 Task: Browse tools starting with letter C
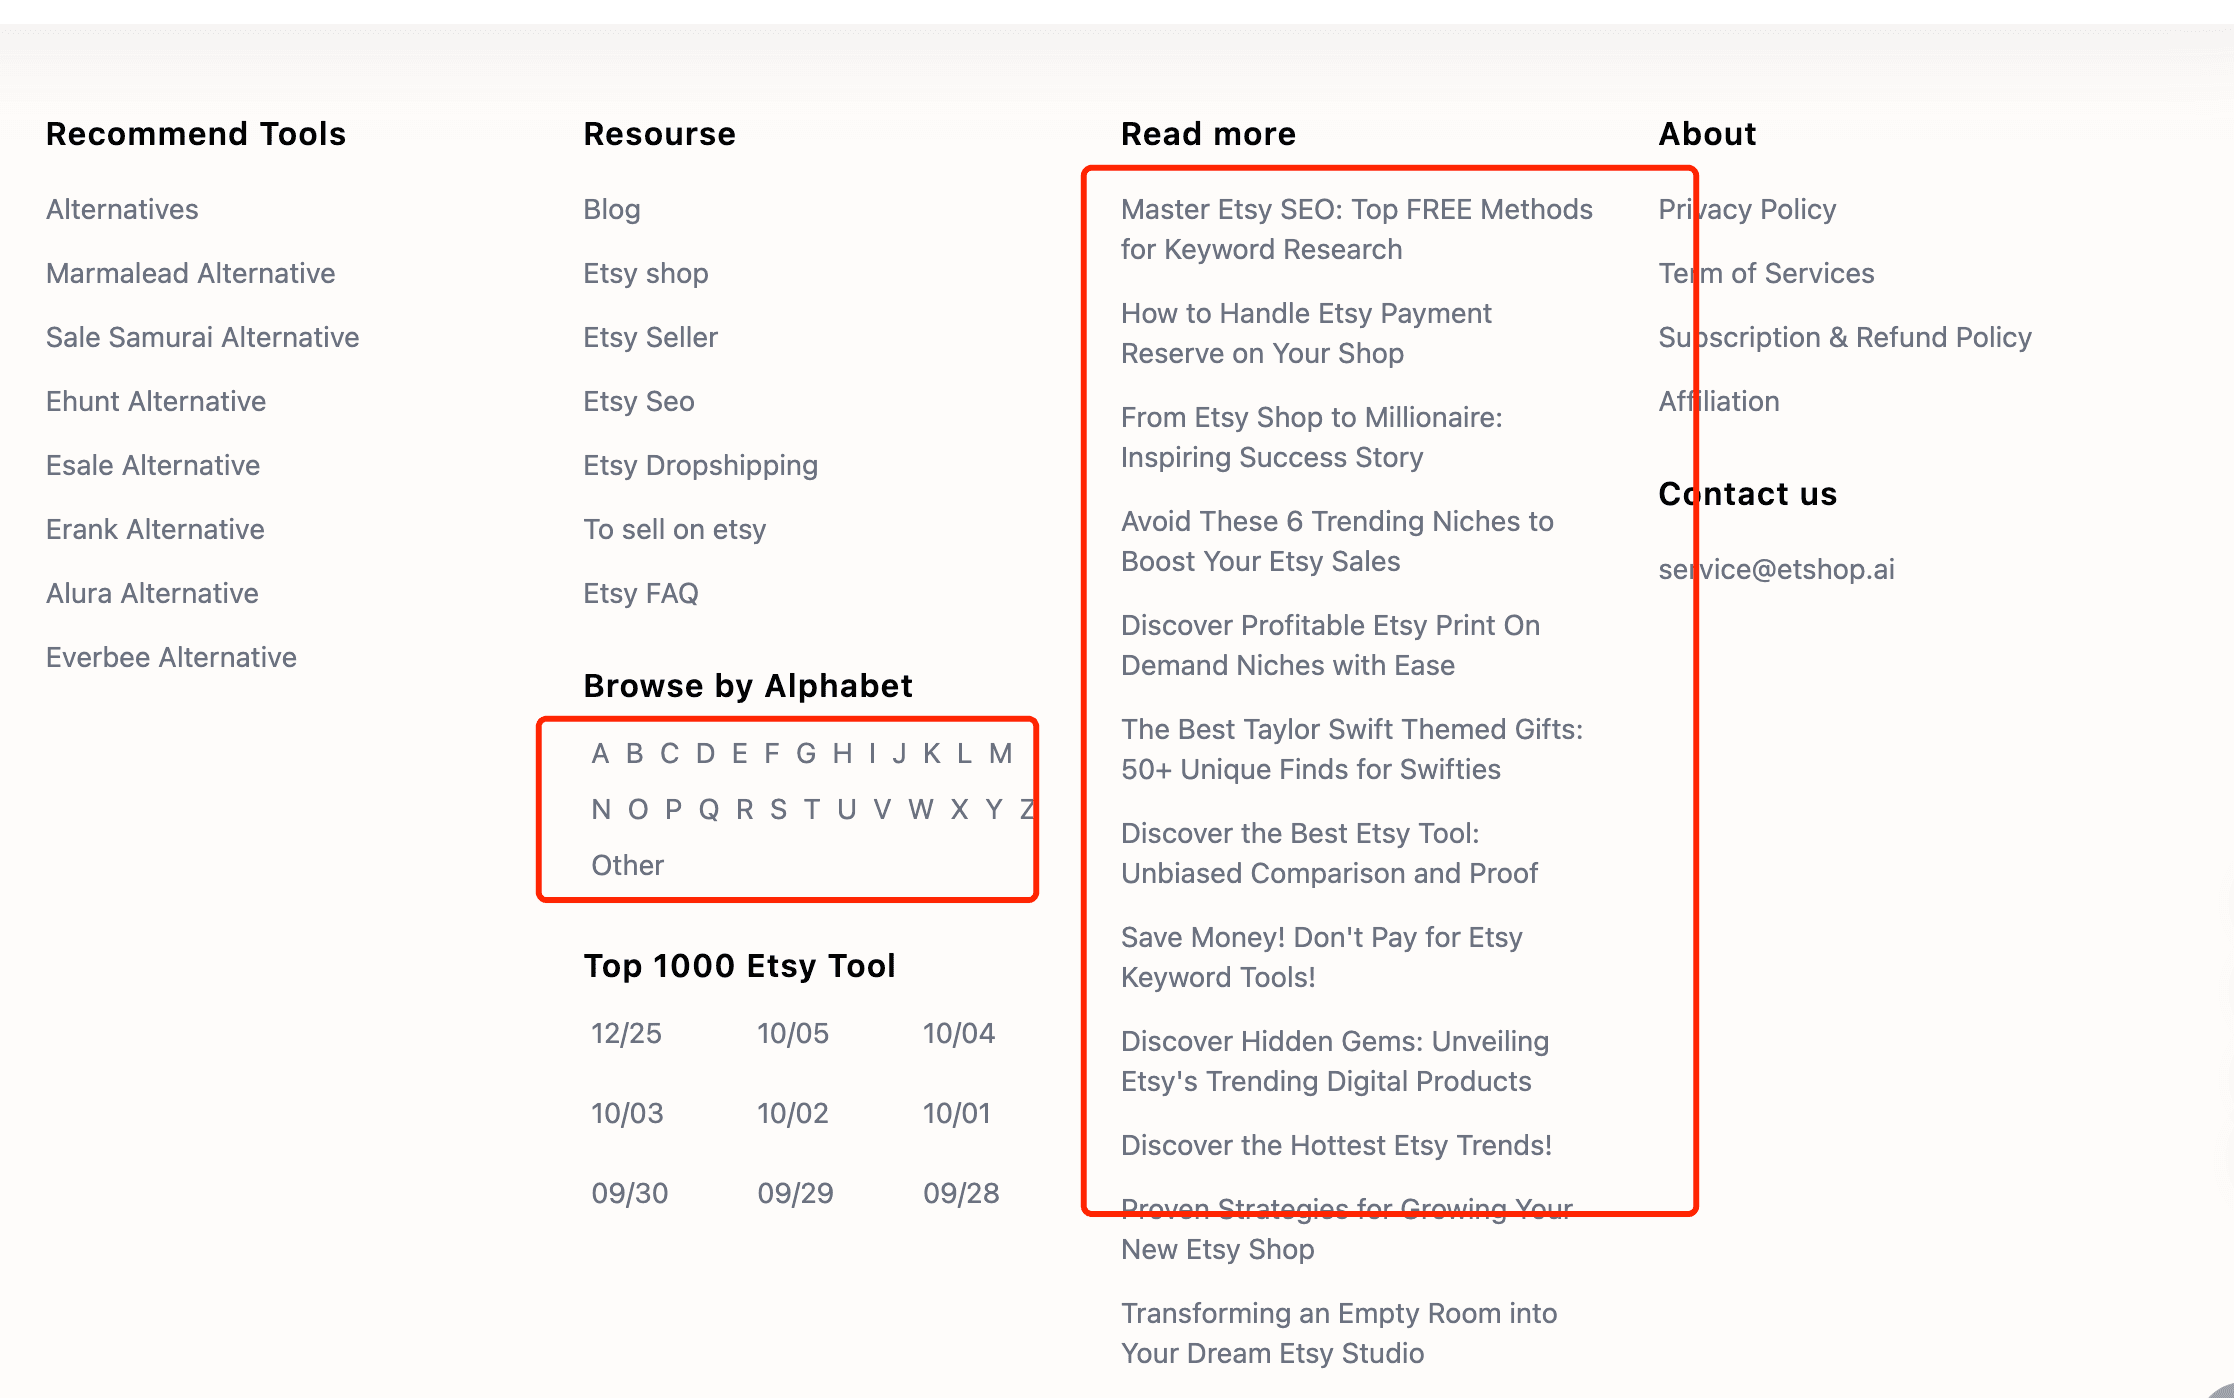tap(669, 753)
